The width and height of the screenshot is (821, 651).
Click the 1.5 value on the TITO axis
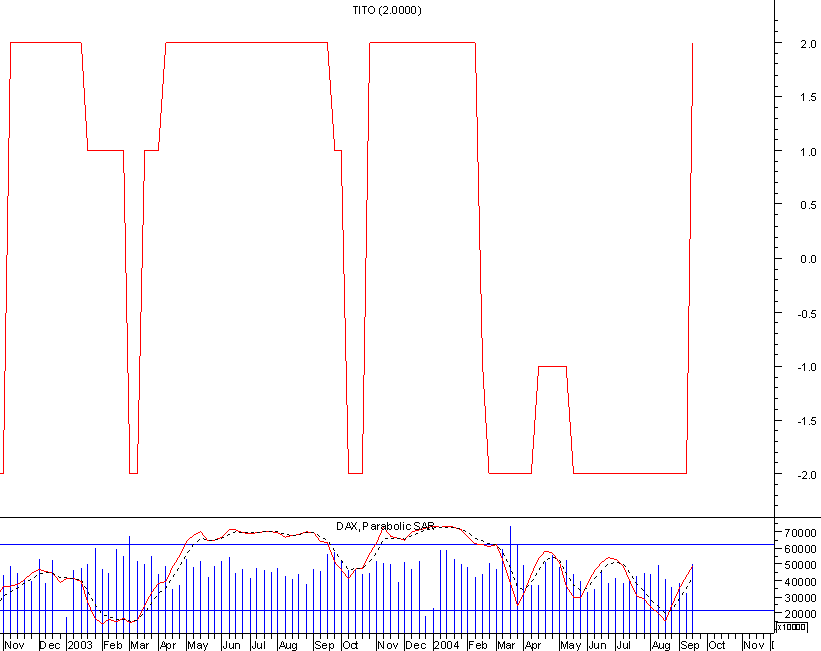tap(808, 97)
